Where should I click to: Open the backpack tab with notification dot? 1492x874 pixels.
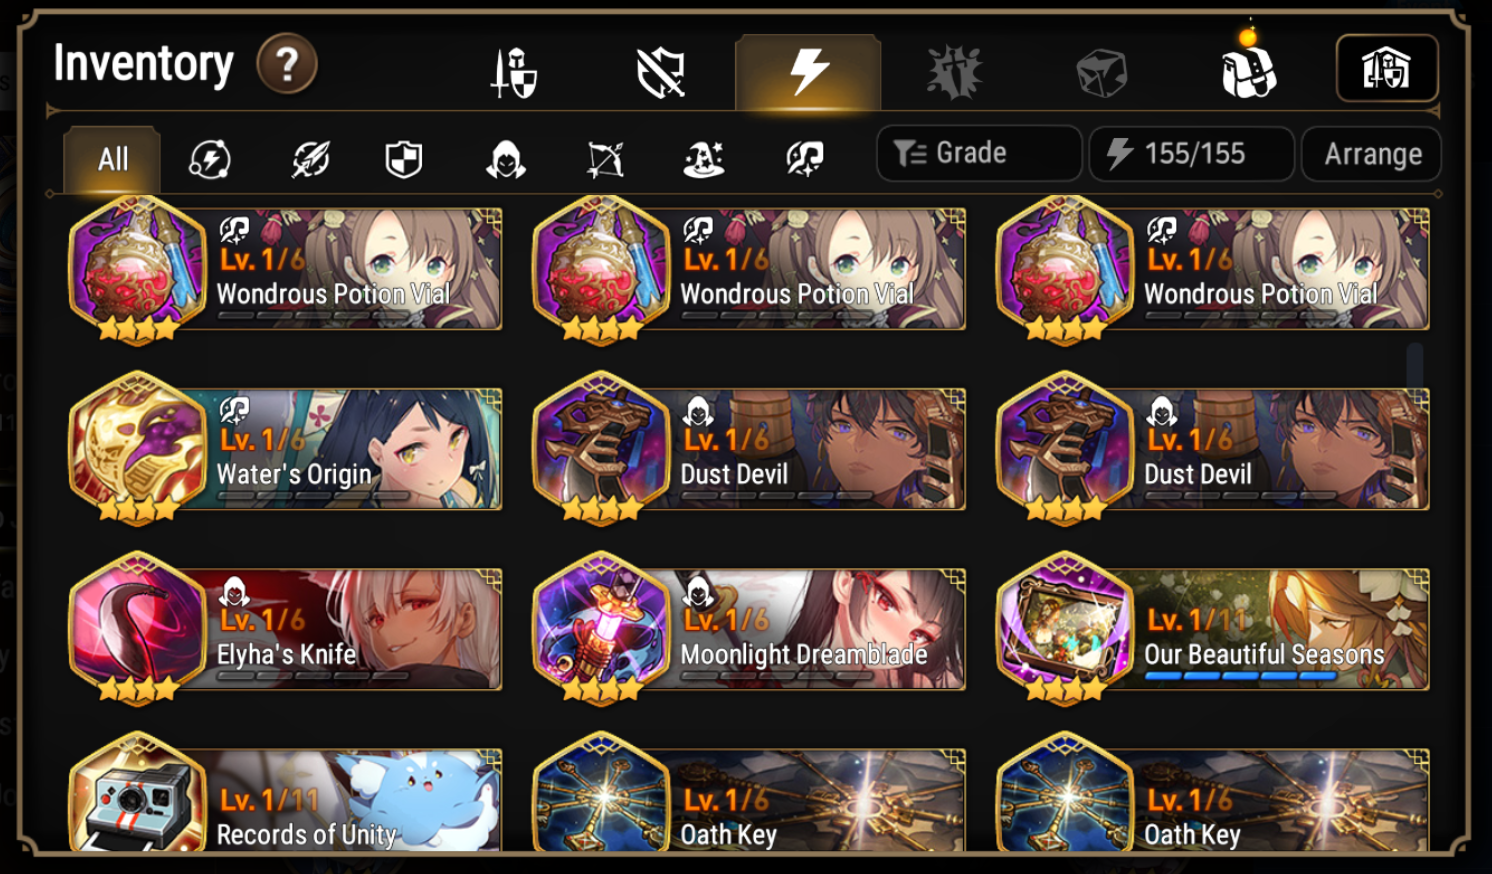click(1248, 70)
